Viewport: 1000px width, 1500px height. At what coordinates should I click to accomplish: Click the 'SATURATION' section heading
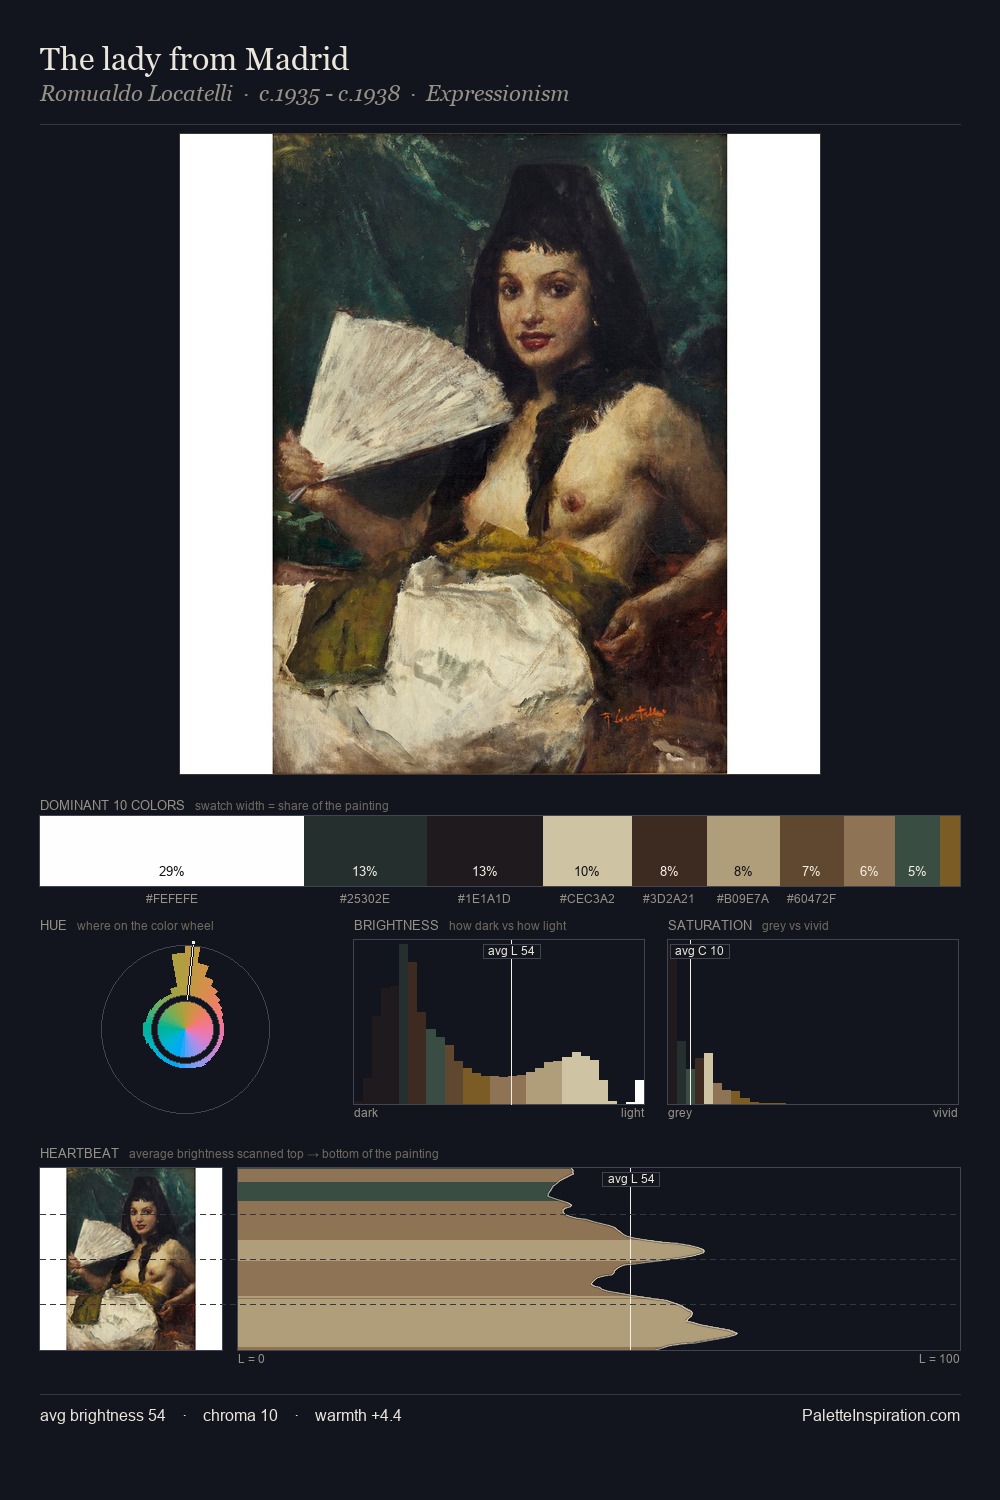coord(710,925)
